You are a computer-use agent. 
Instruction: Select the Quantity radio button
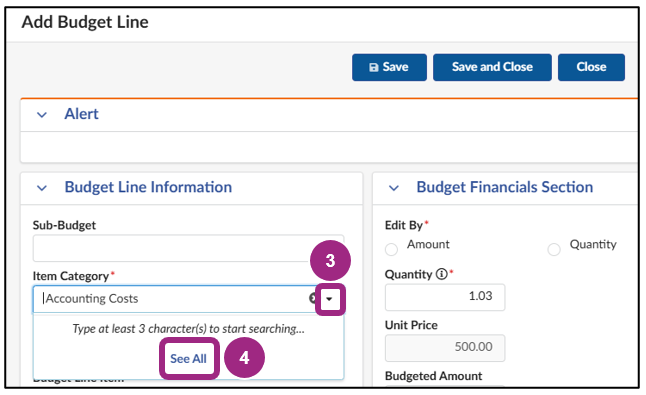554,249
